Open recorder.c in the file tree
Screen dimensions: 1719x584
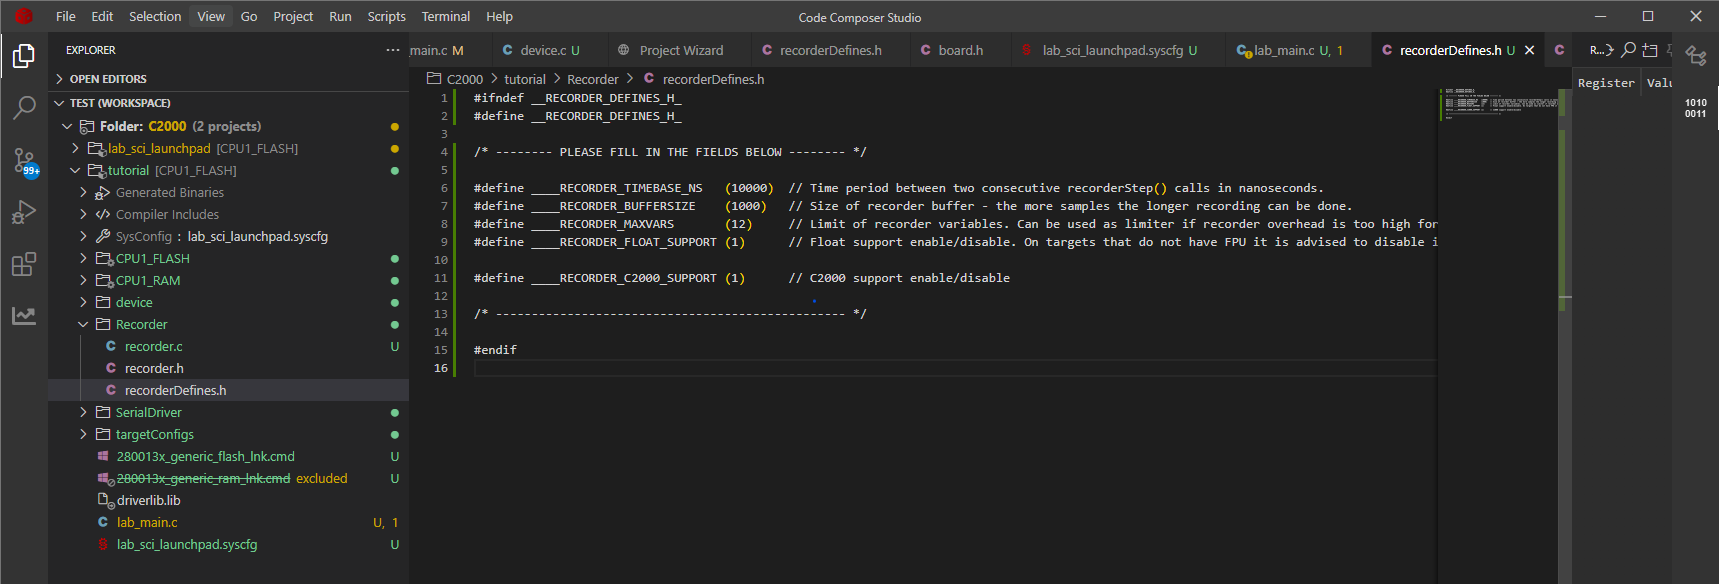tap(153, 347)
